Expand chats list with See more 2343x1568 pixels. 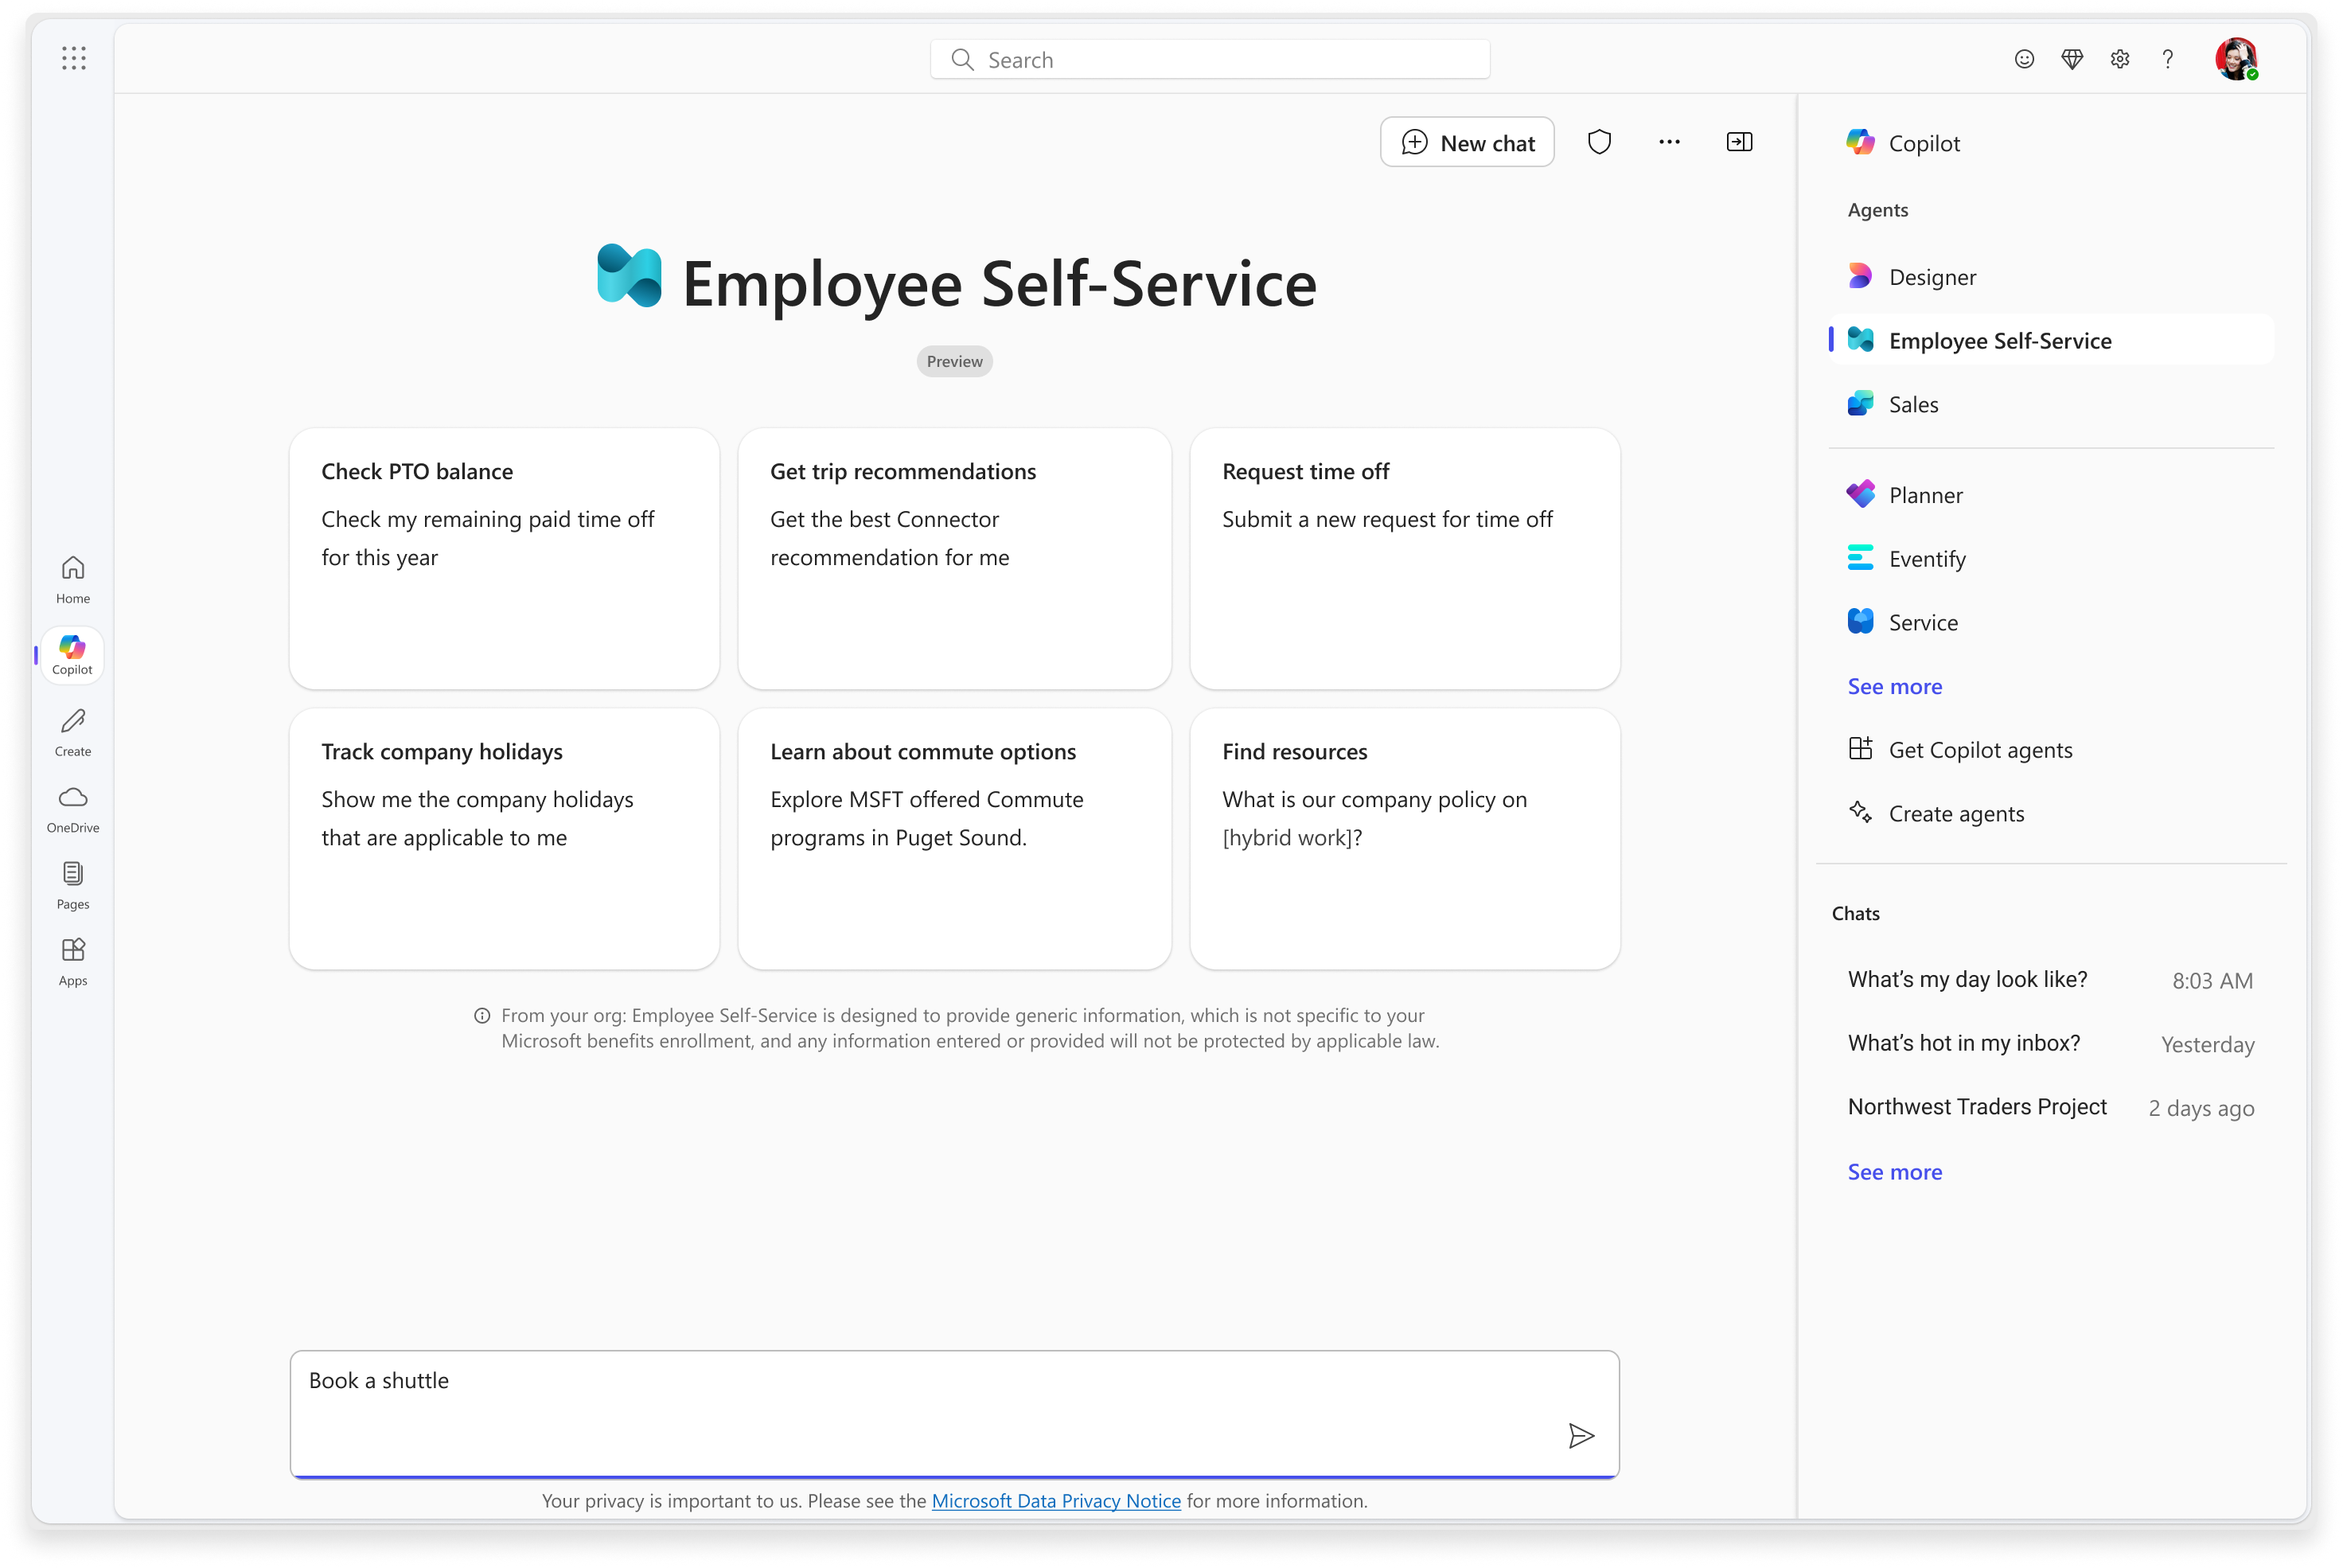point(1894,1172)
